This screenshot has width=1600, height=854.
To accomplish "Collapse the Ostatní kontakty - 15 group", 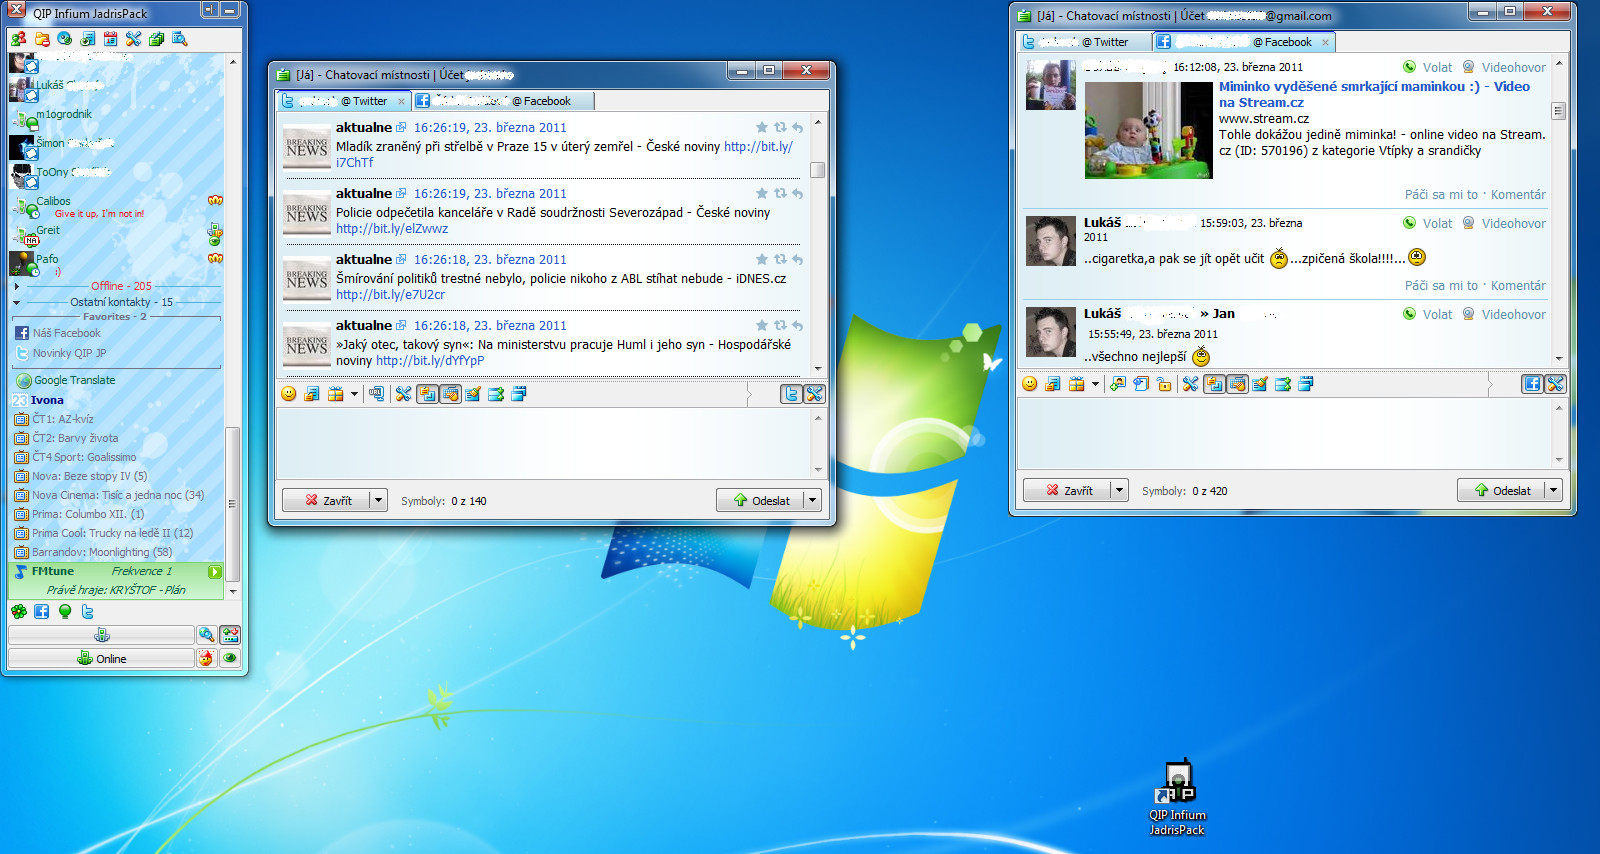I will click(16, 302).
